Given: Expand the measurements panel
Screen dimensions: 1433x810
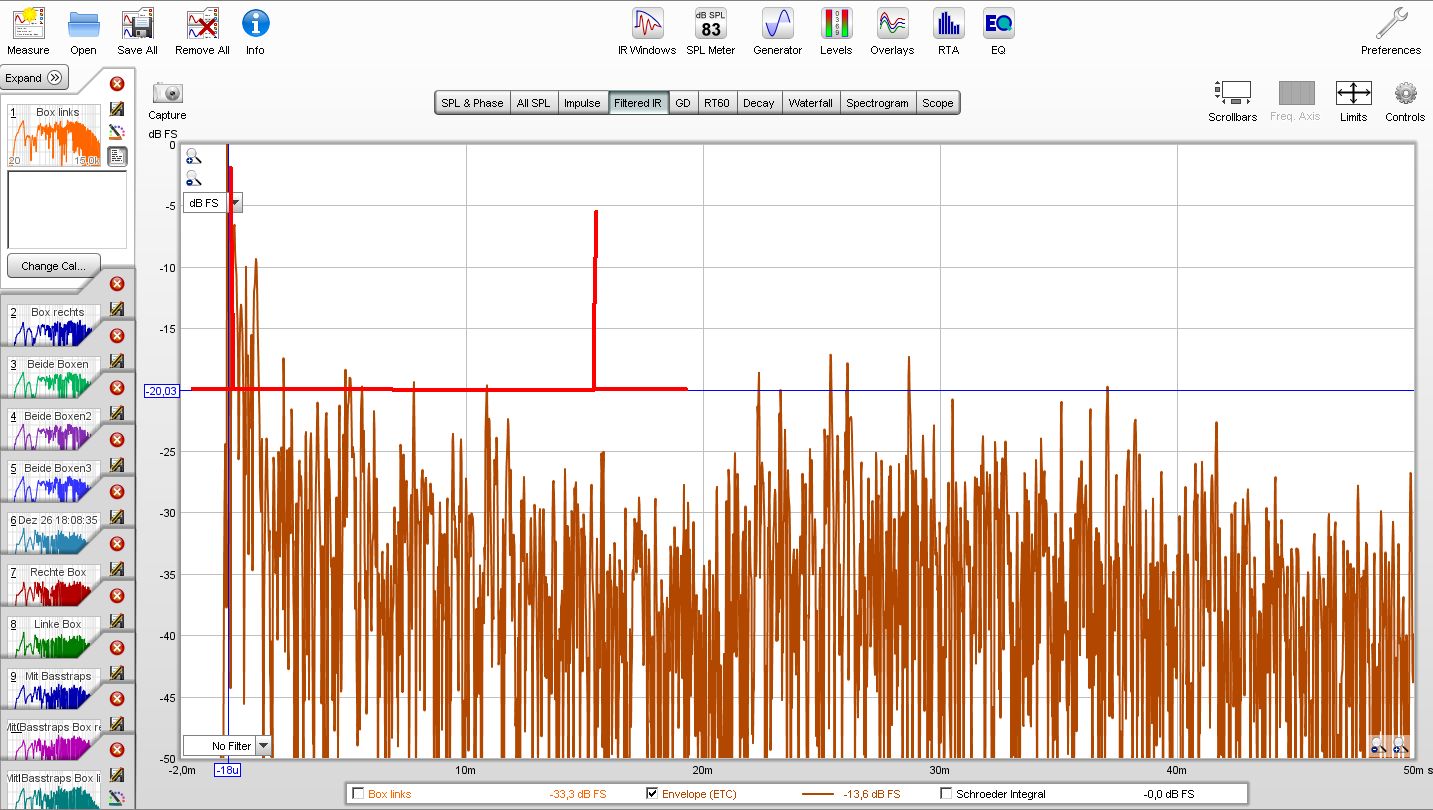Looking at the screenshot, I should point(34,78).
